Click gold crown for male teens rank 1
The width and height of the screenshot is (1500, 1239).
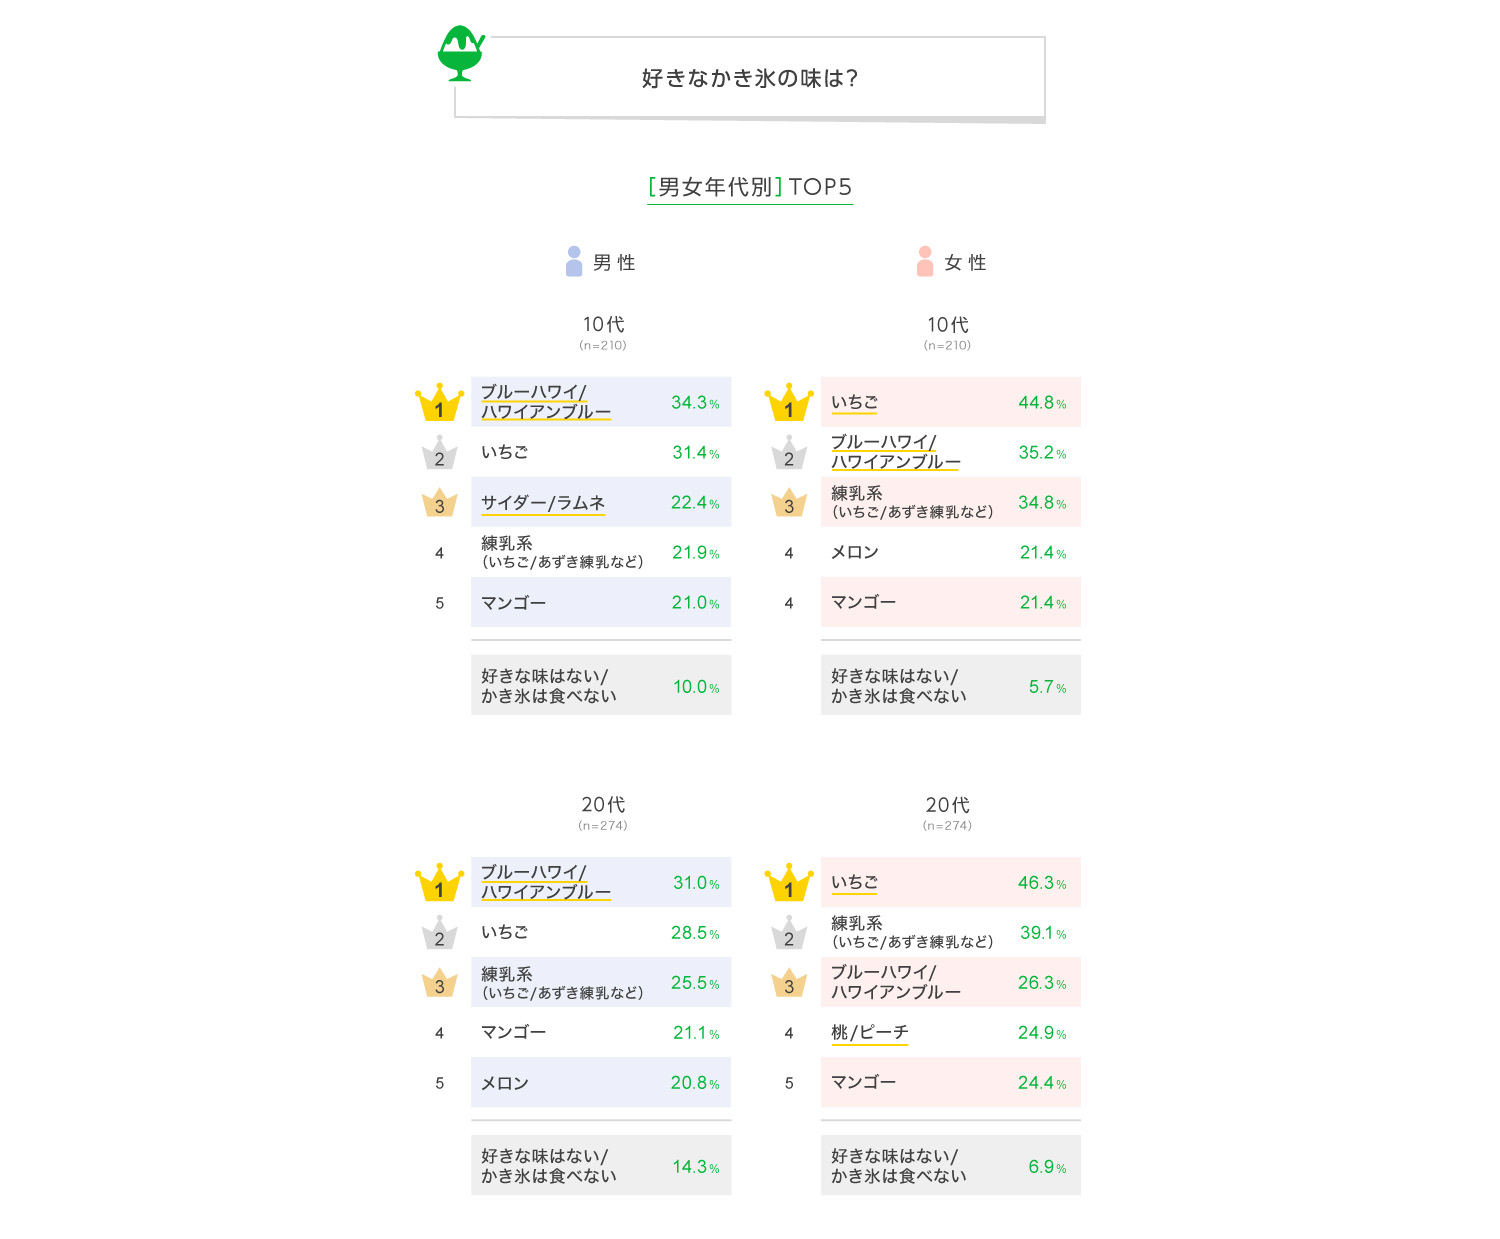[439, 402]
